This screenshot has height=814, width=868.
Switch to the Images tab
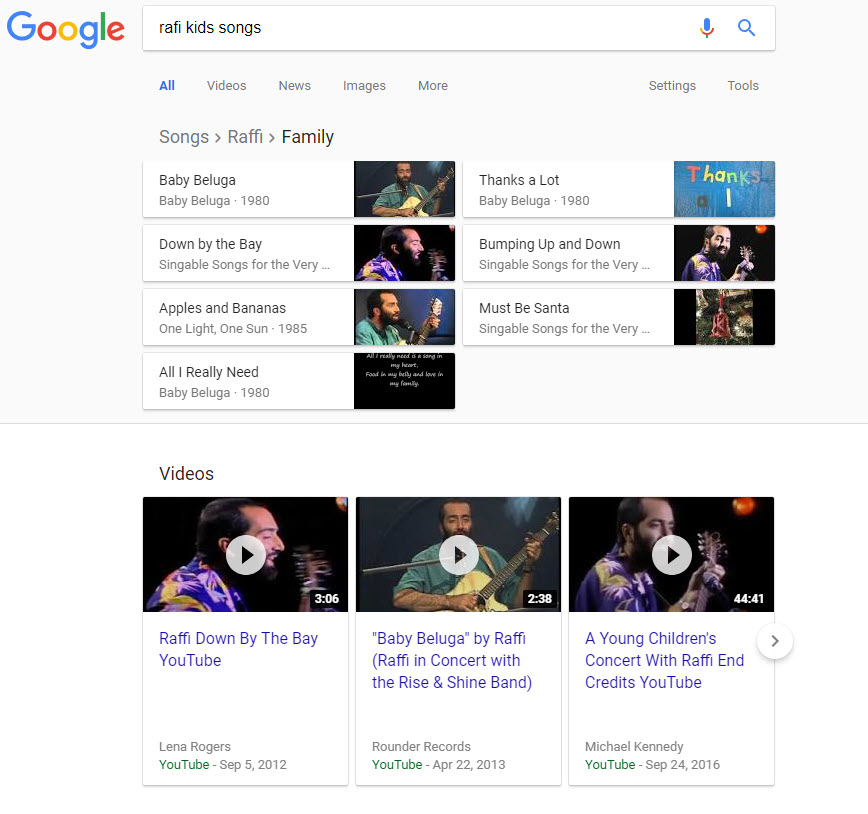(x=364, y=86)
